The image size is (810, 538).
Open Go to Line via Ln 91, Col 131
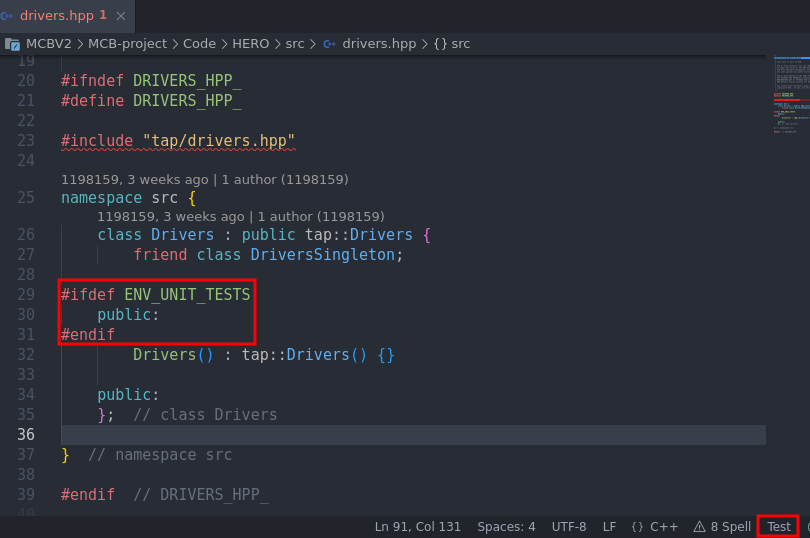tap(417, 526)
